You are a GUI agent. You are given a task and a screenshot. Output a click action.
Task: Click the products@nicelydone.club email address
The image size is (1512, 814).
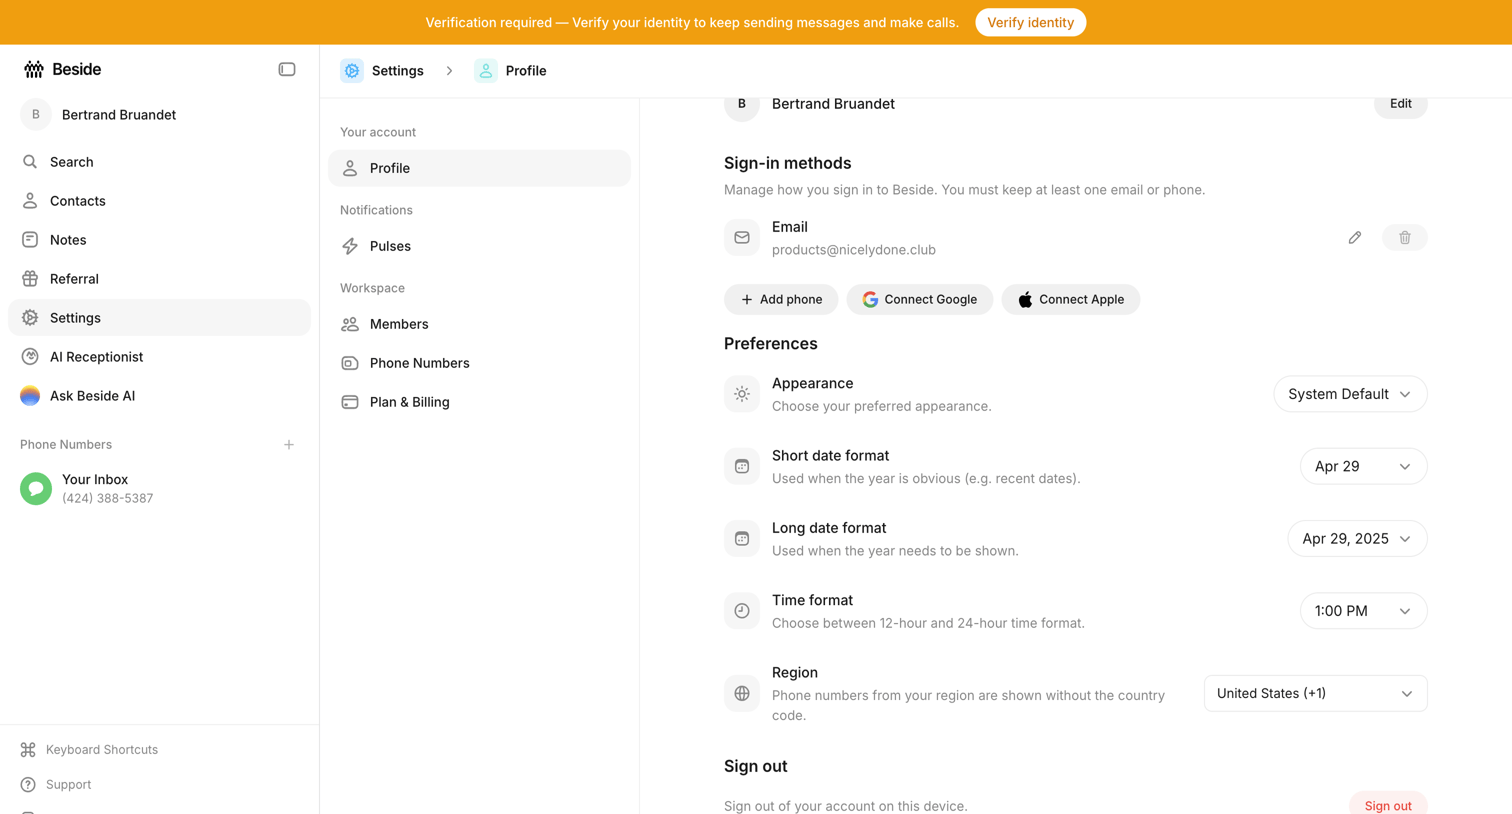tap(854, 250)
